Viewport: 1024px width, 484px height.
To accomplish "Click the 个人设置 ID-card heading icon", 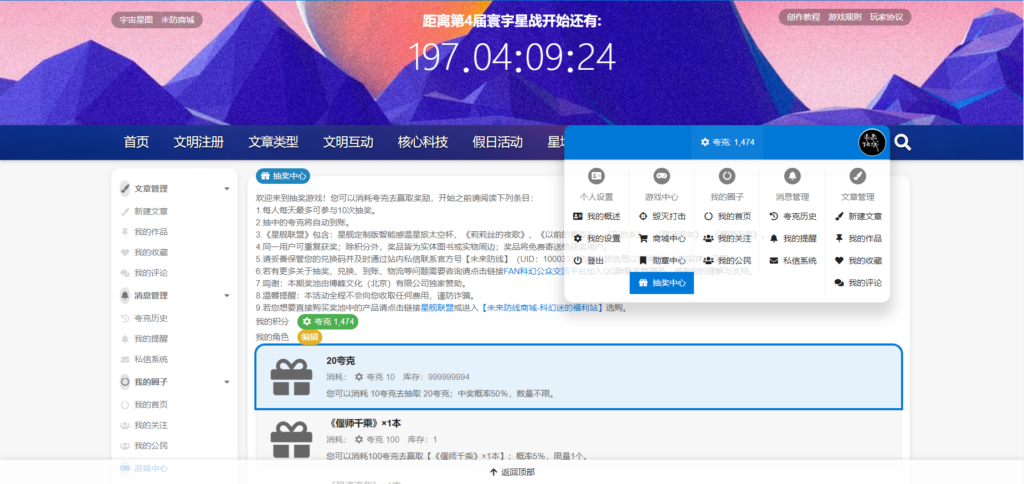I will (x=596, y=176).
